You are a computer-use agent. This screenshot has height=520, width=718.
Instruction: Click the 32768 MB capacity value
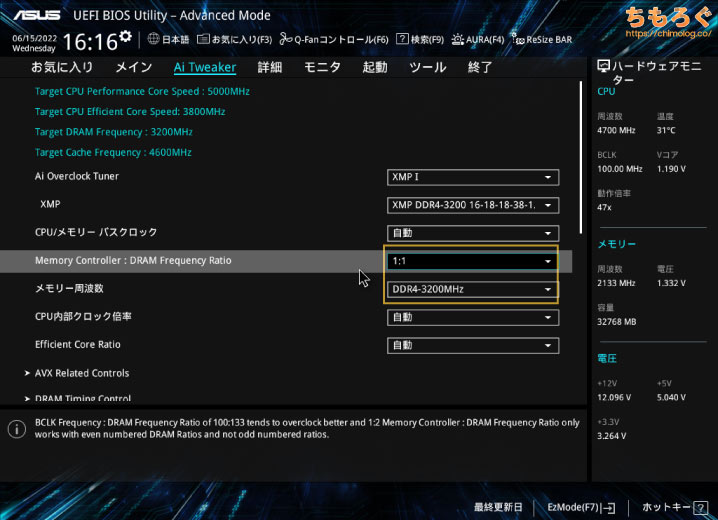coord(616,322)
